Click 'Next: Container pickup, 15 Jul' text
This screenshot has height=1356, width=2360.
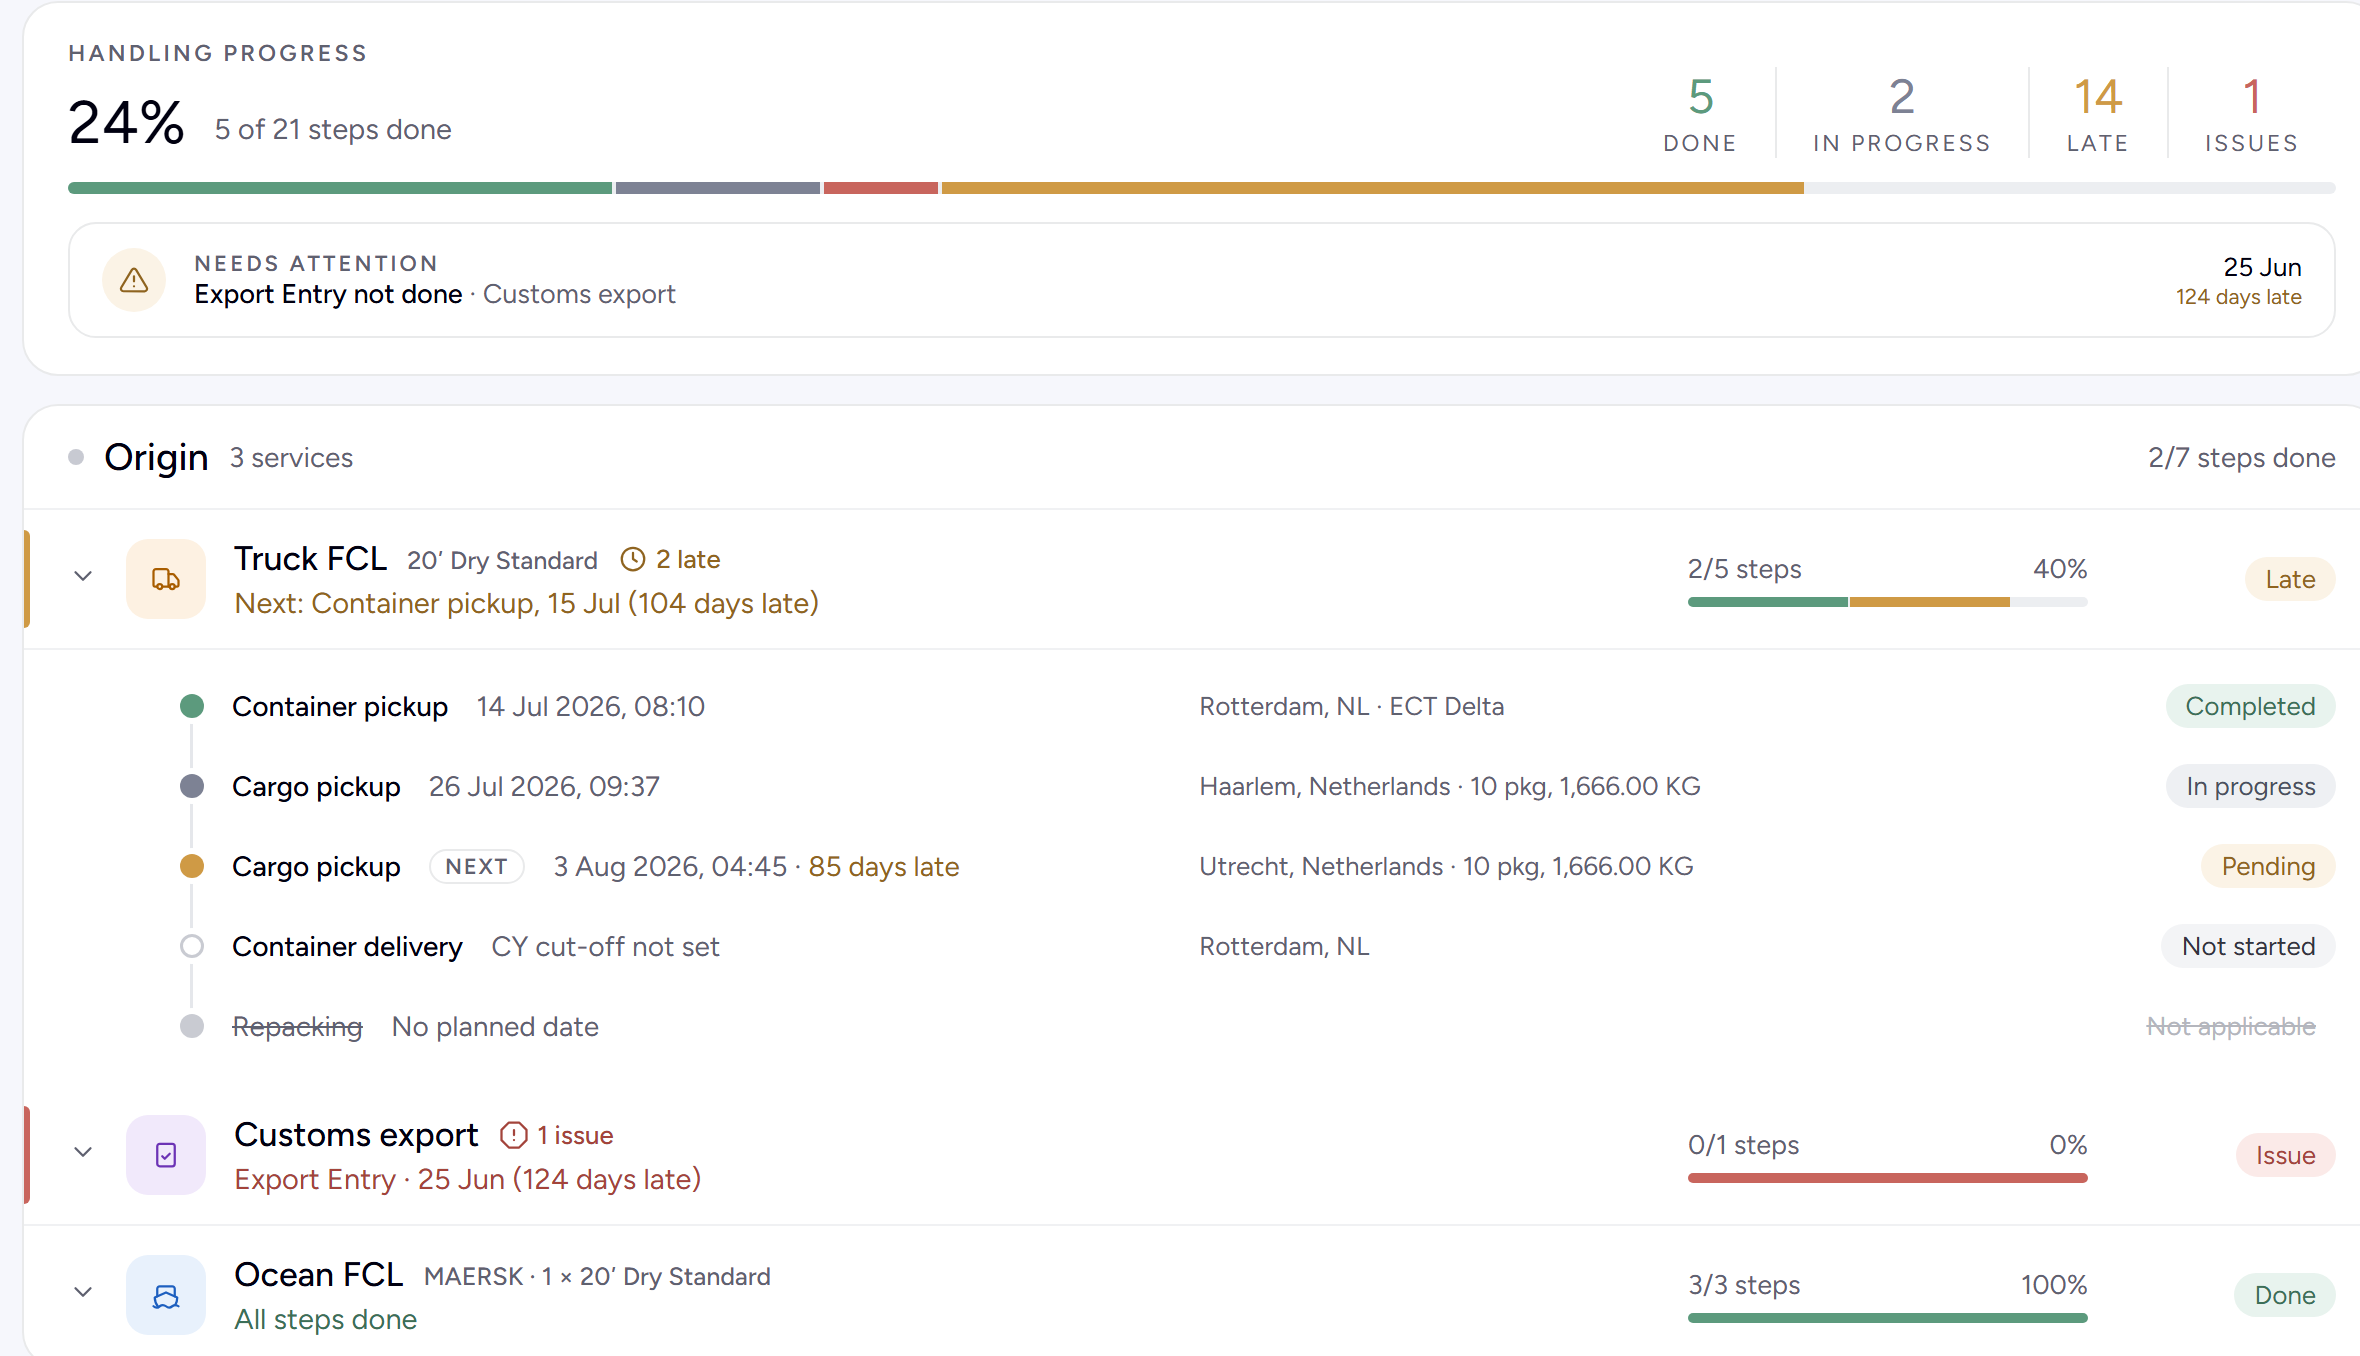click(x=526, y=603)
